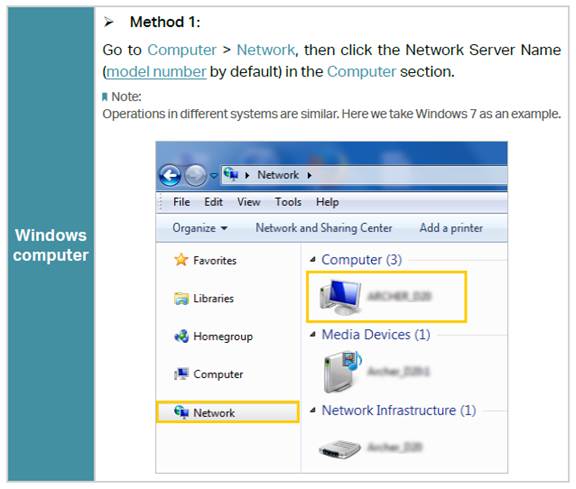Collapse the Network Infrastructure (1) group
Viewport: 576px width, 489px height.
click(313, 410)
